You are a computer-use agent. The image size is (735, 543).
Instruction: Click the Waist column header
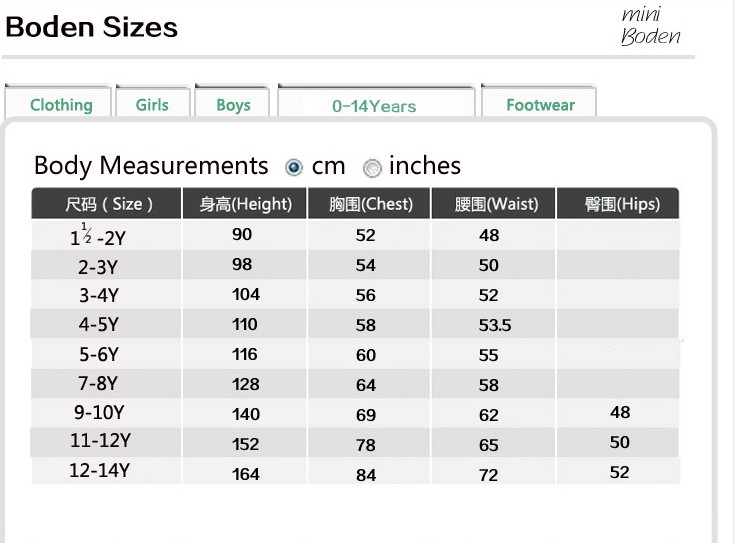pos(493,203)
